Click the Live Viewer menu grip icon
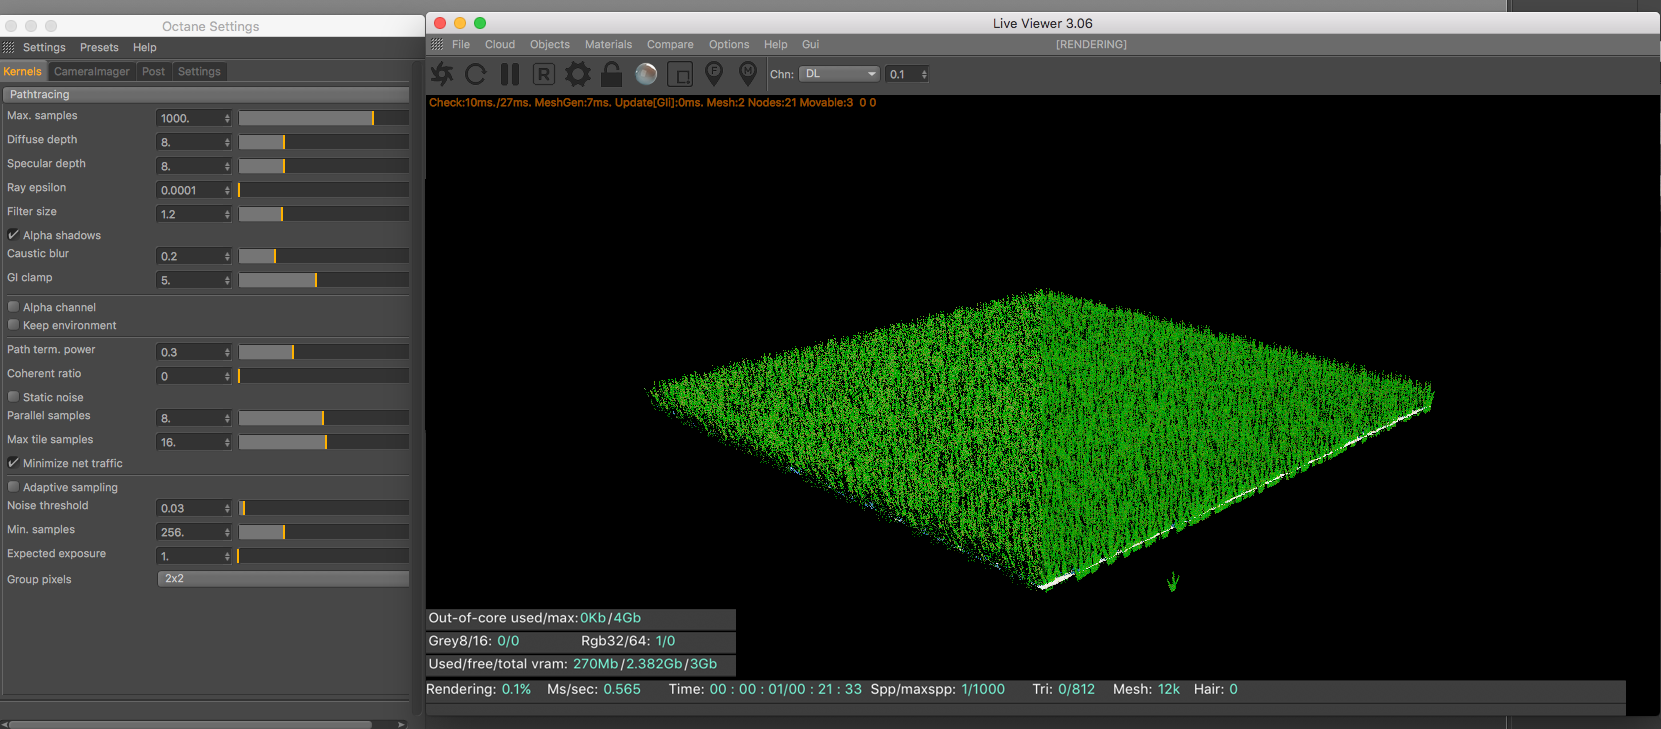This screenshot has width=1661, height=729. (x=437, y=44)
